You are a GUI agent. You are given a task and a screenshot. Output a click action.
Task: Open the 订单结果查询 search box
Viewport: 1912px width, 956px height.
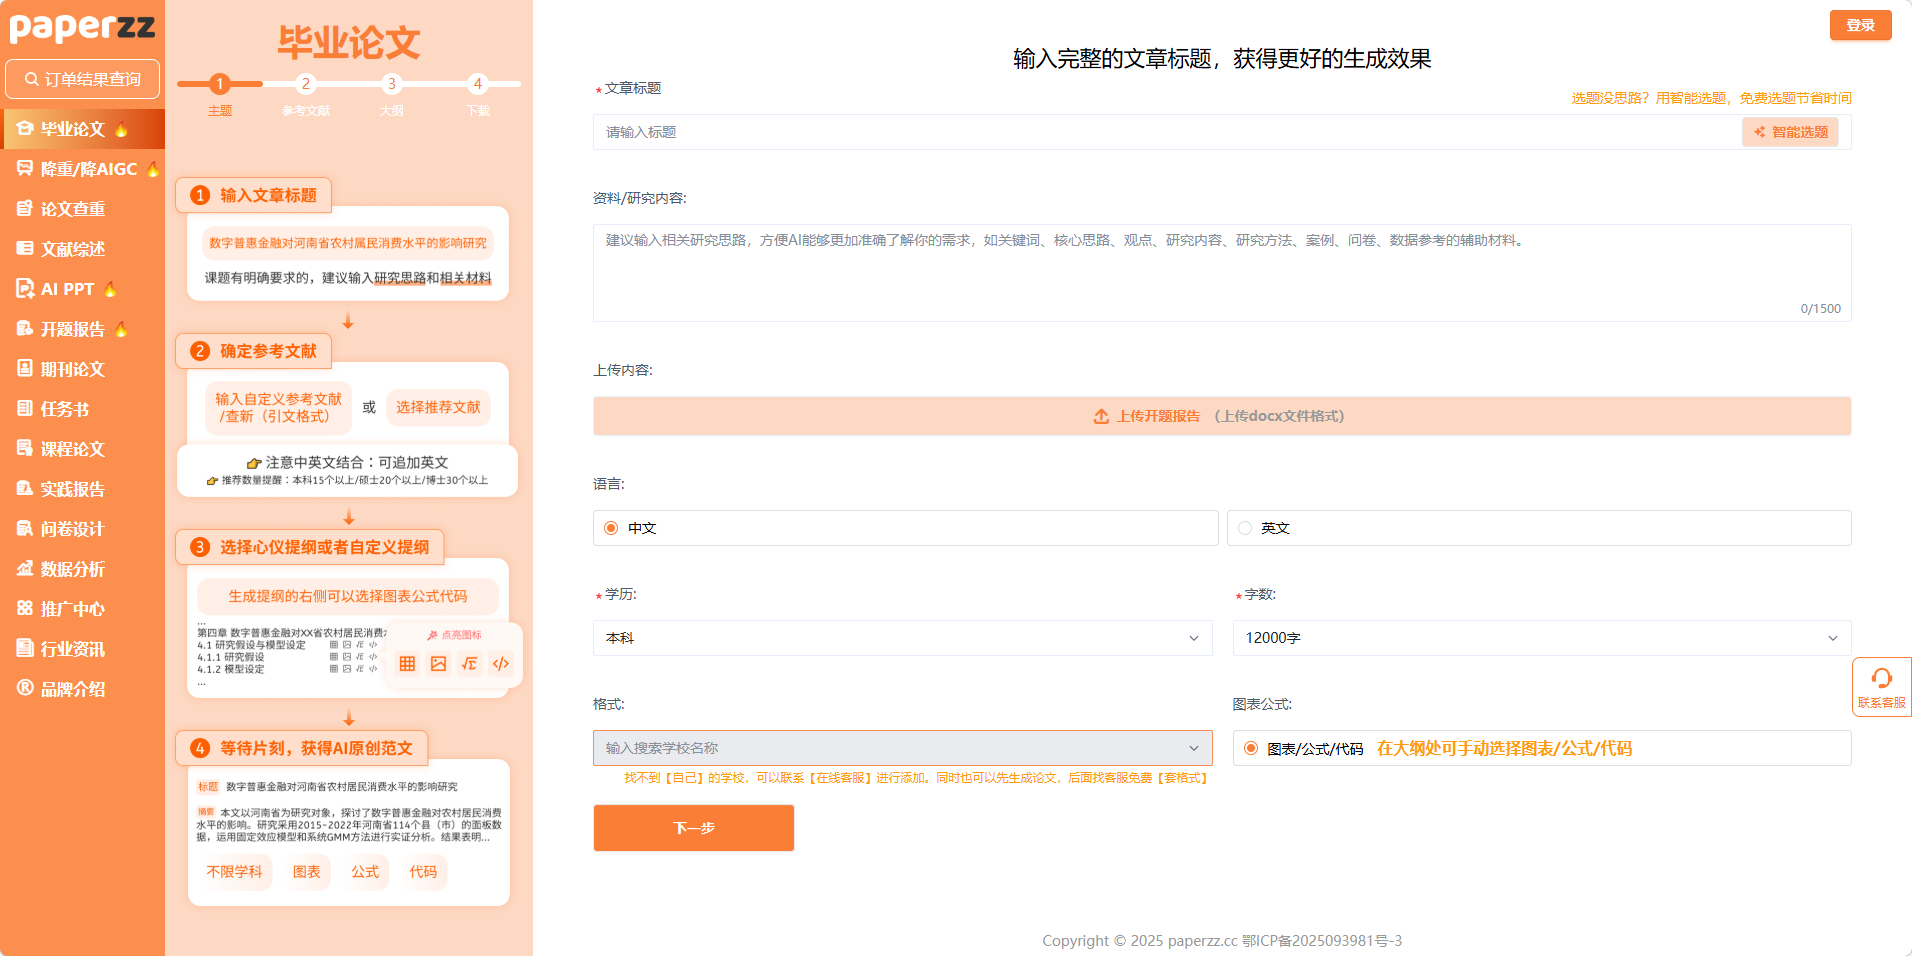click(82, 79)
